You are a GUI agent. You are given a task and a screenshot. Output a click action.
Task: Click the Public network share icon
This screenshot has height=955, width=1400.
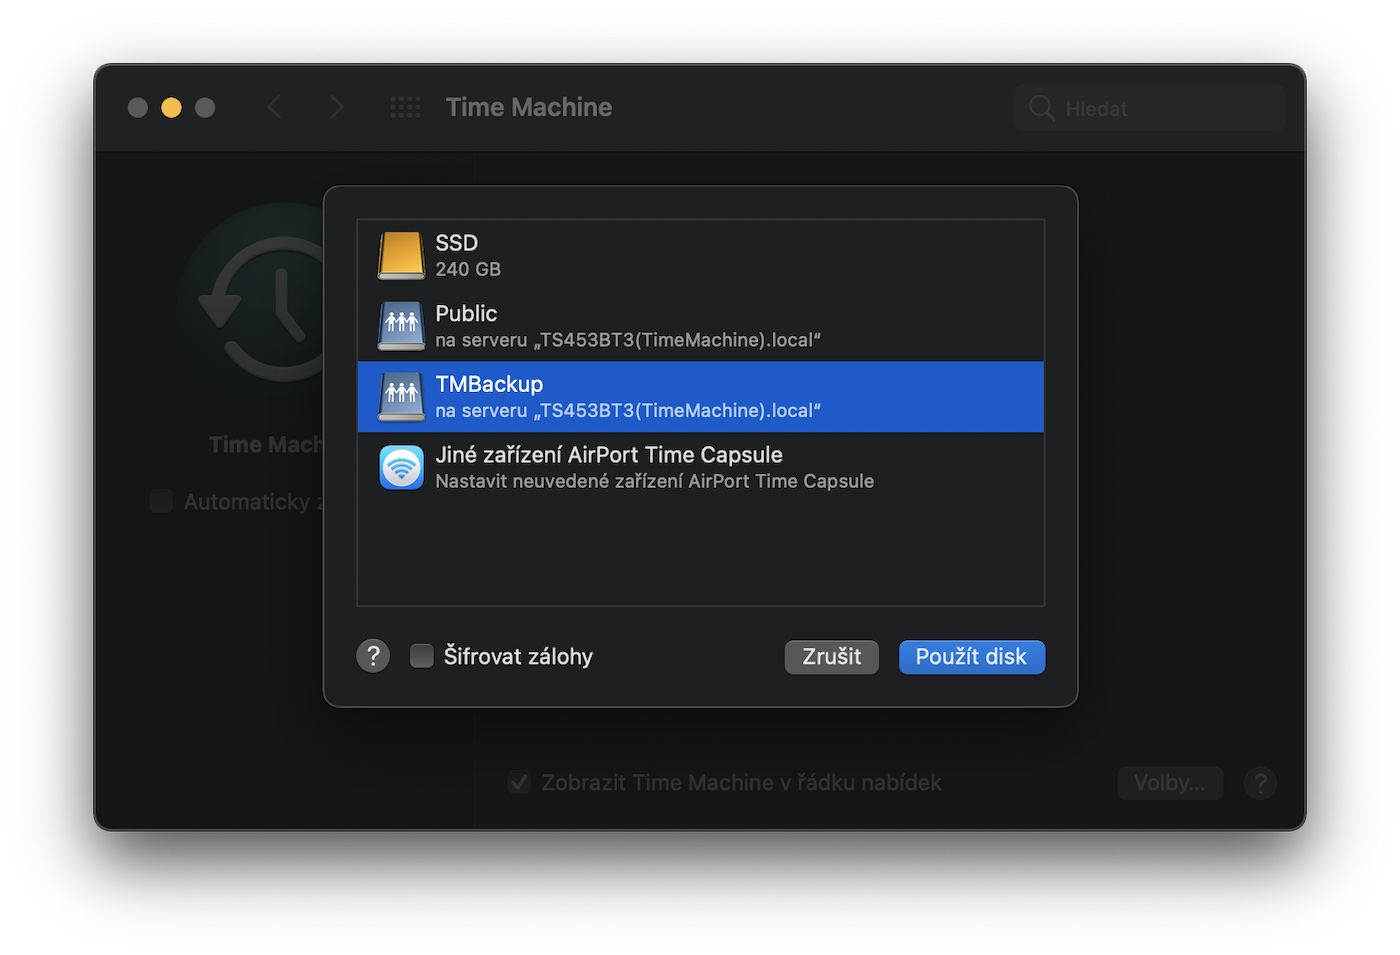point(401,326)
